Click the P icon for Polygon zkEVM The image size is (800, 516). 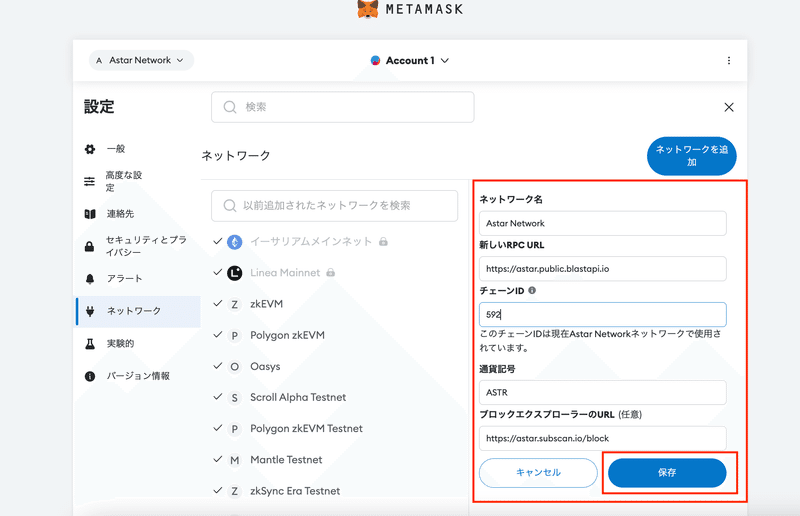[235, 336]
